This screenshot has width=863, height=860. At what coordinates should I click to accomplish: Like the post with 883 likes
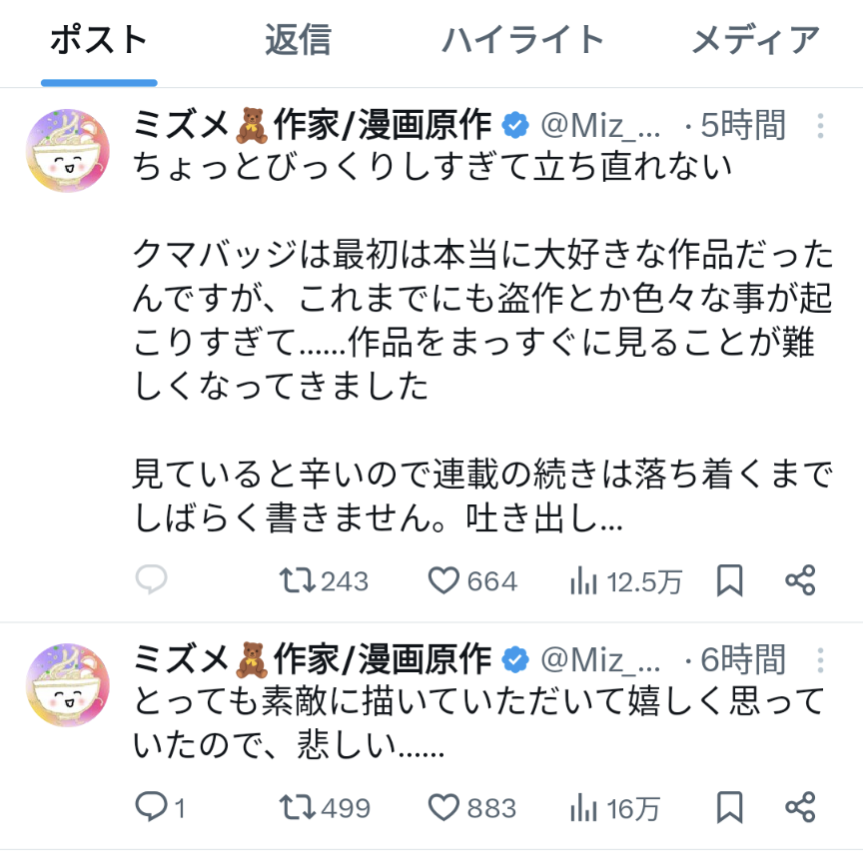pos(443,807)
